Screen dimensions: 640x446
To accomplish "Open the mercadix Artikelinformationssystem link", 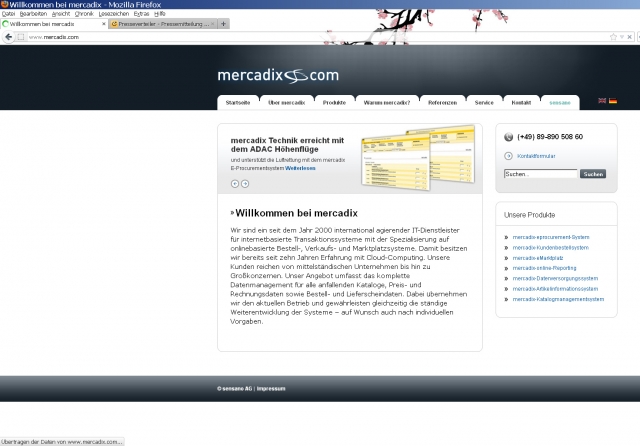I will point(555,289).
